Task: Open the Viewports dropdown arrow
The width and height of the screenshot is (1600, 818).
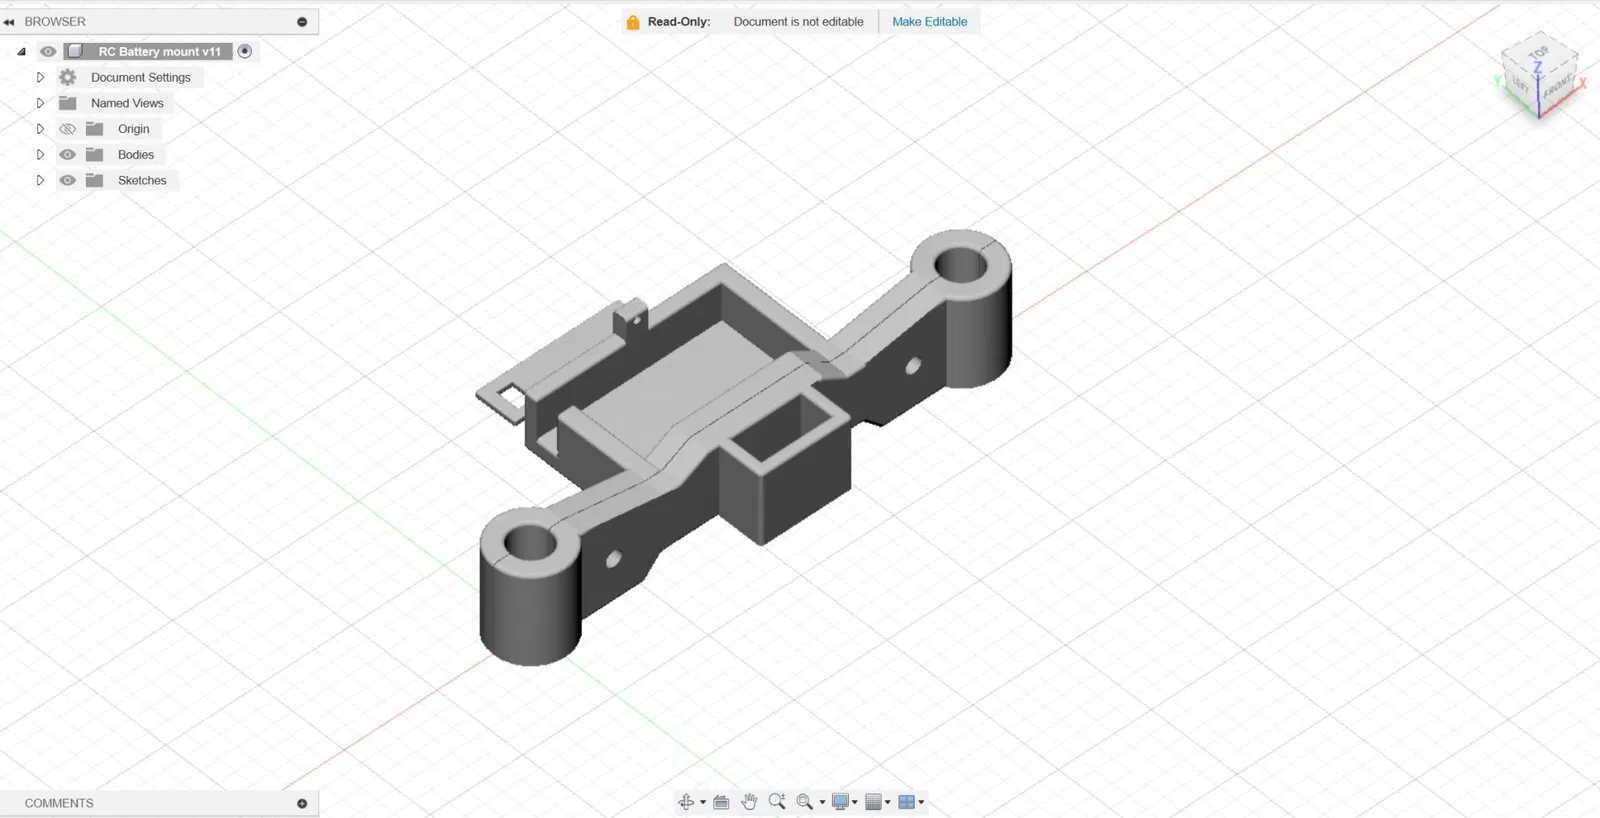Action: (x=921, y=802)
